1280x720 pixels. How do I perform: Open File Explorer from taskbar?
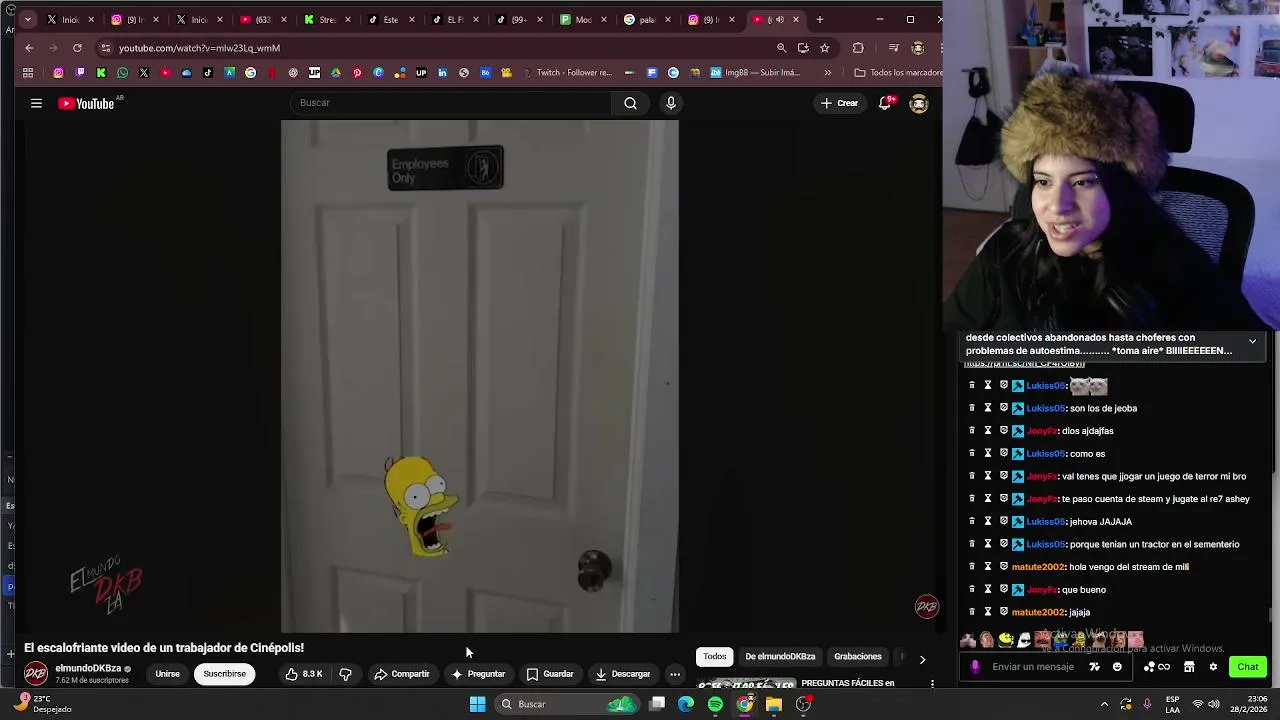(x=774, y=704)
